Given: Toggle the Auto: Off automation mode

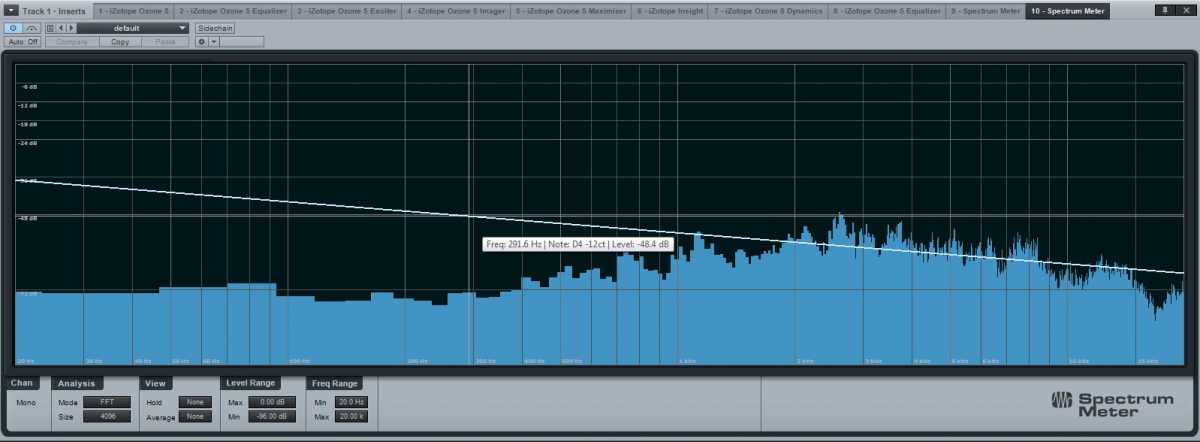Looking at the screenshot, I should [x=22, y=42].
